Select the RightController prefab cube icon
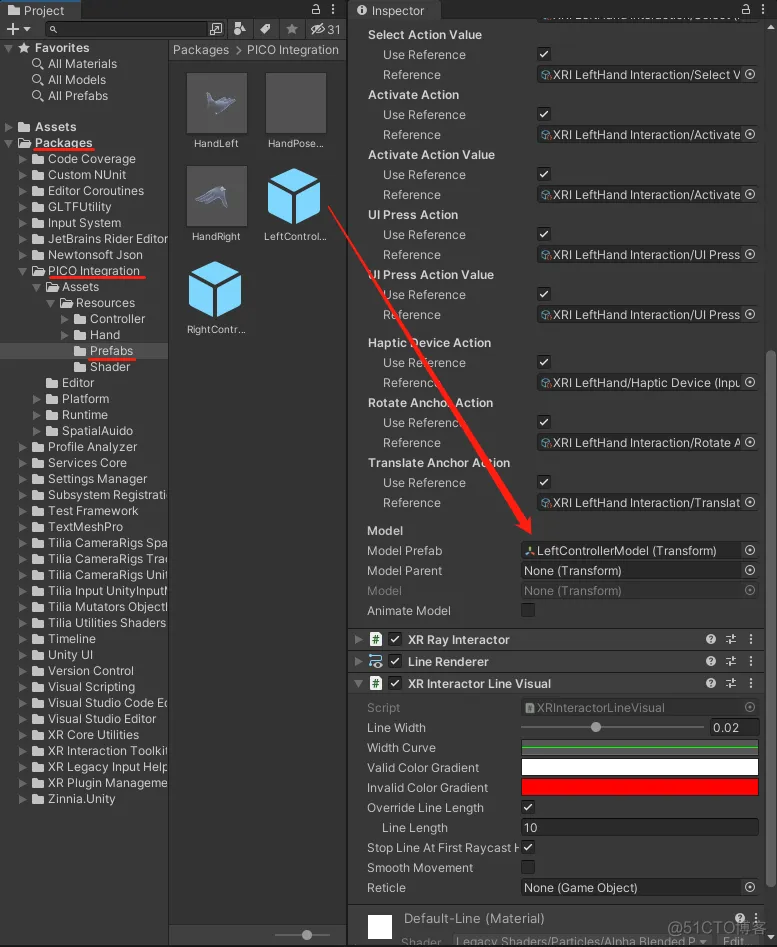This screenshot has width=777, height=947. pos(215,289)
